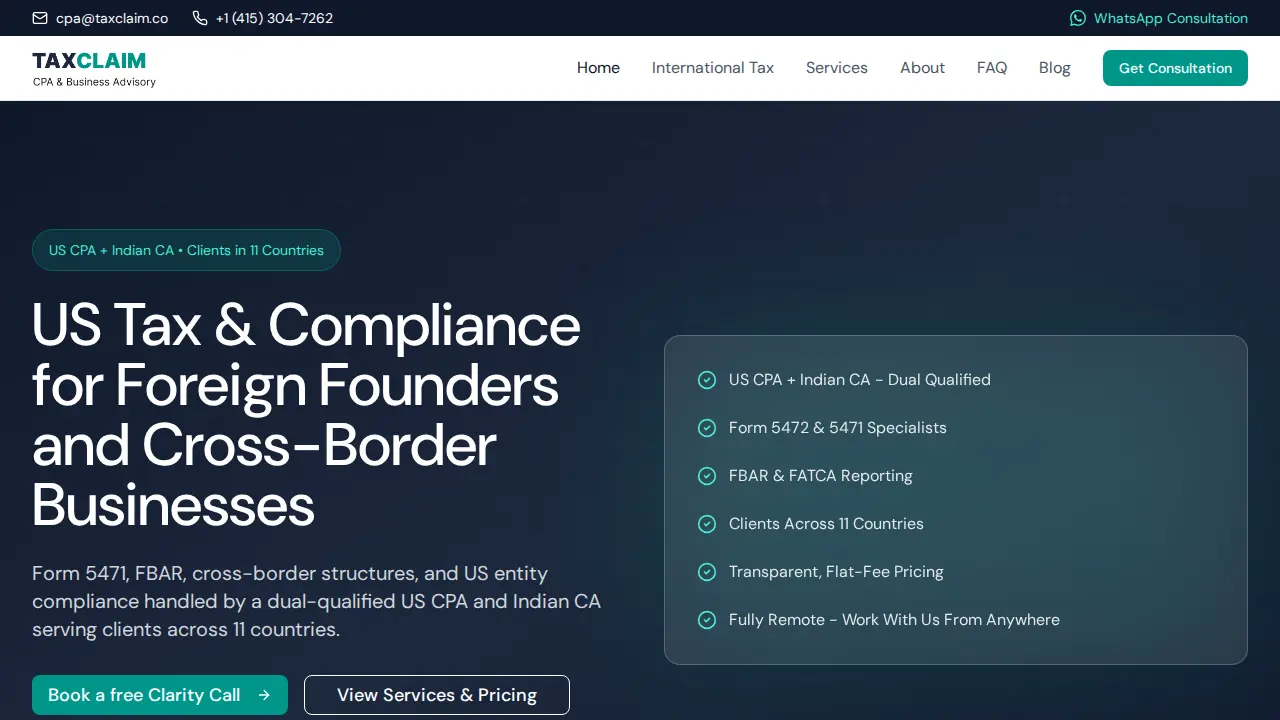Click the Get Consultation button

(1175, 68)
